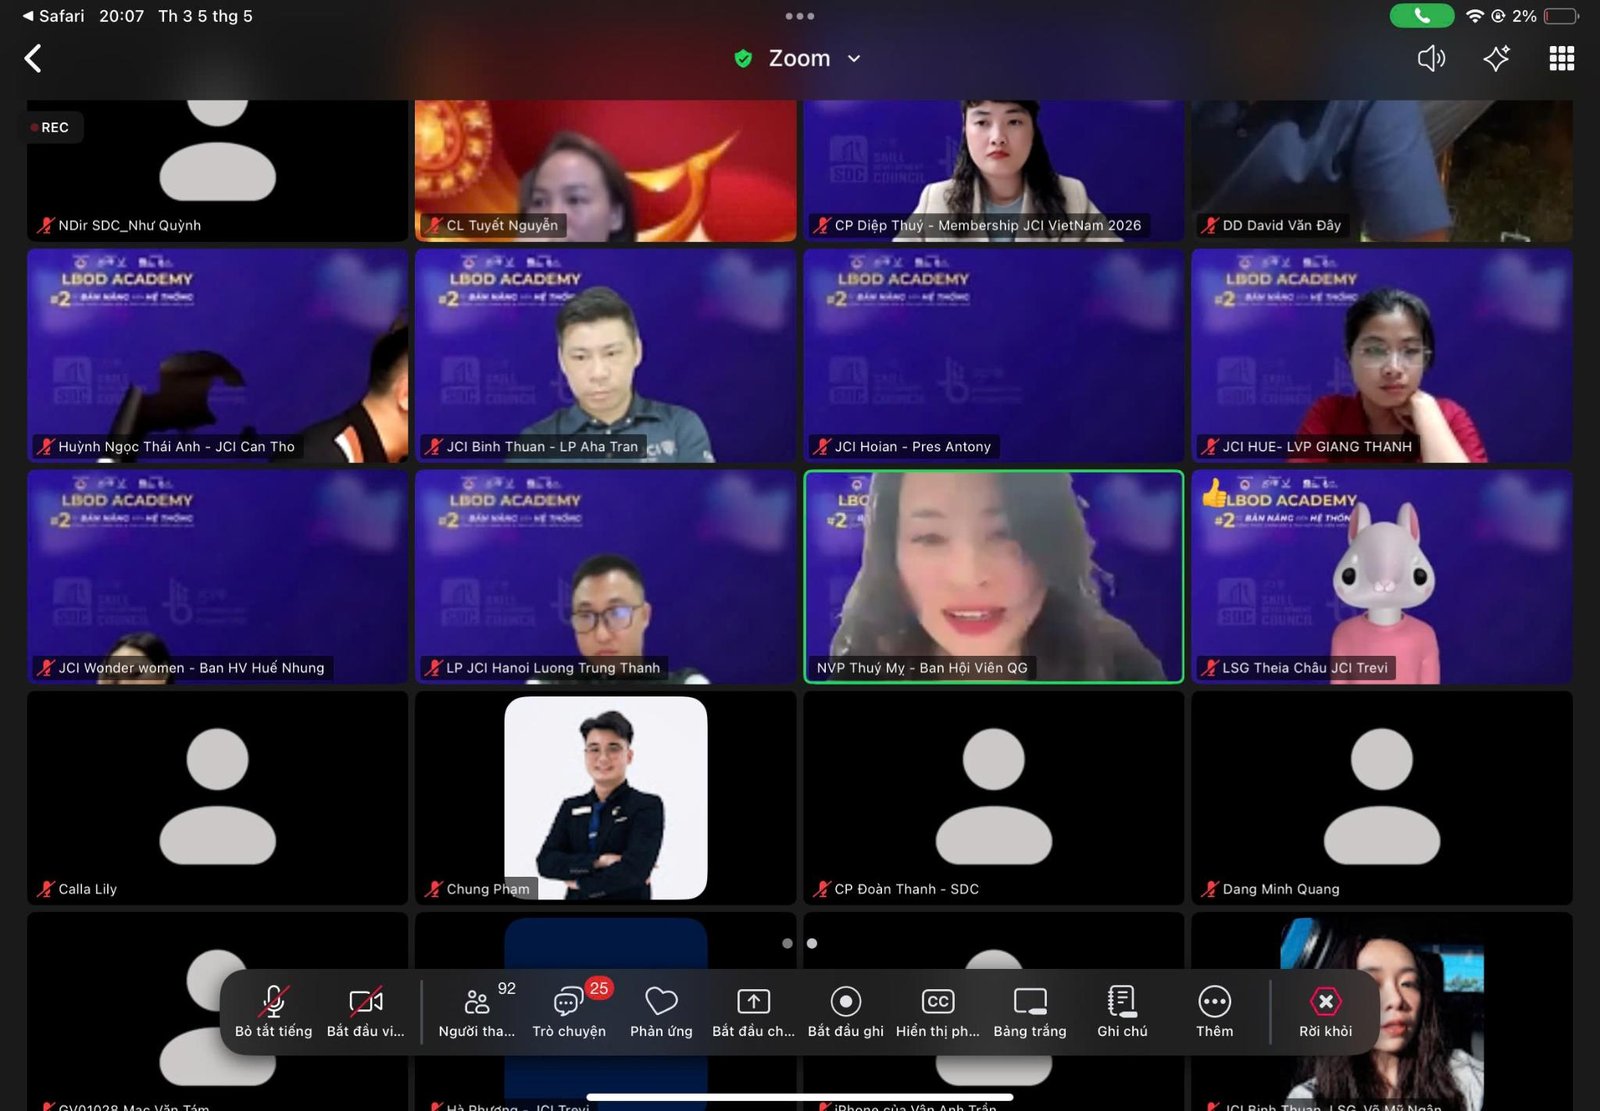The width and height of the screenshot is (1600, 1111).
Task: Unmute microphone with Bỏ tắt tiếng
Action: coord(273,1012)
